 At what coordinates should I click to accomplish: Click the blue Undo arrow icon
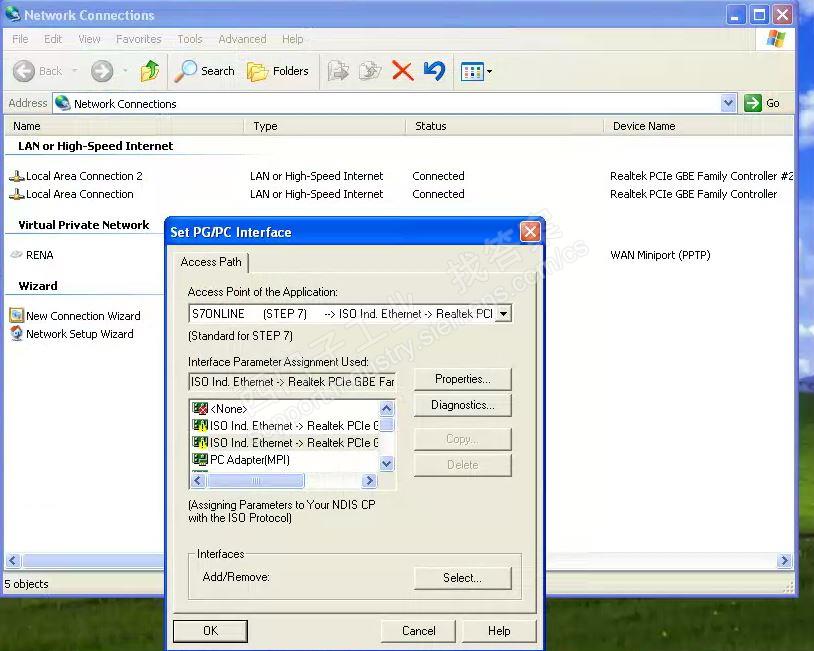coord(435,71)
